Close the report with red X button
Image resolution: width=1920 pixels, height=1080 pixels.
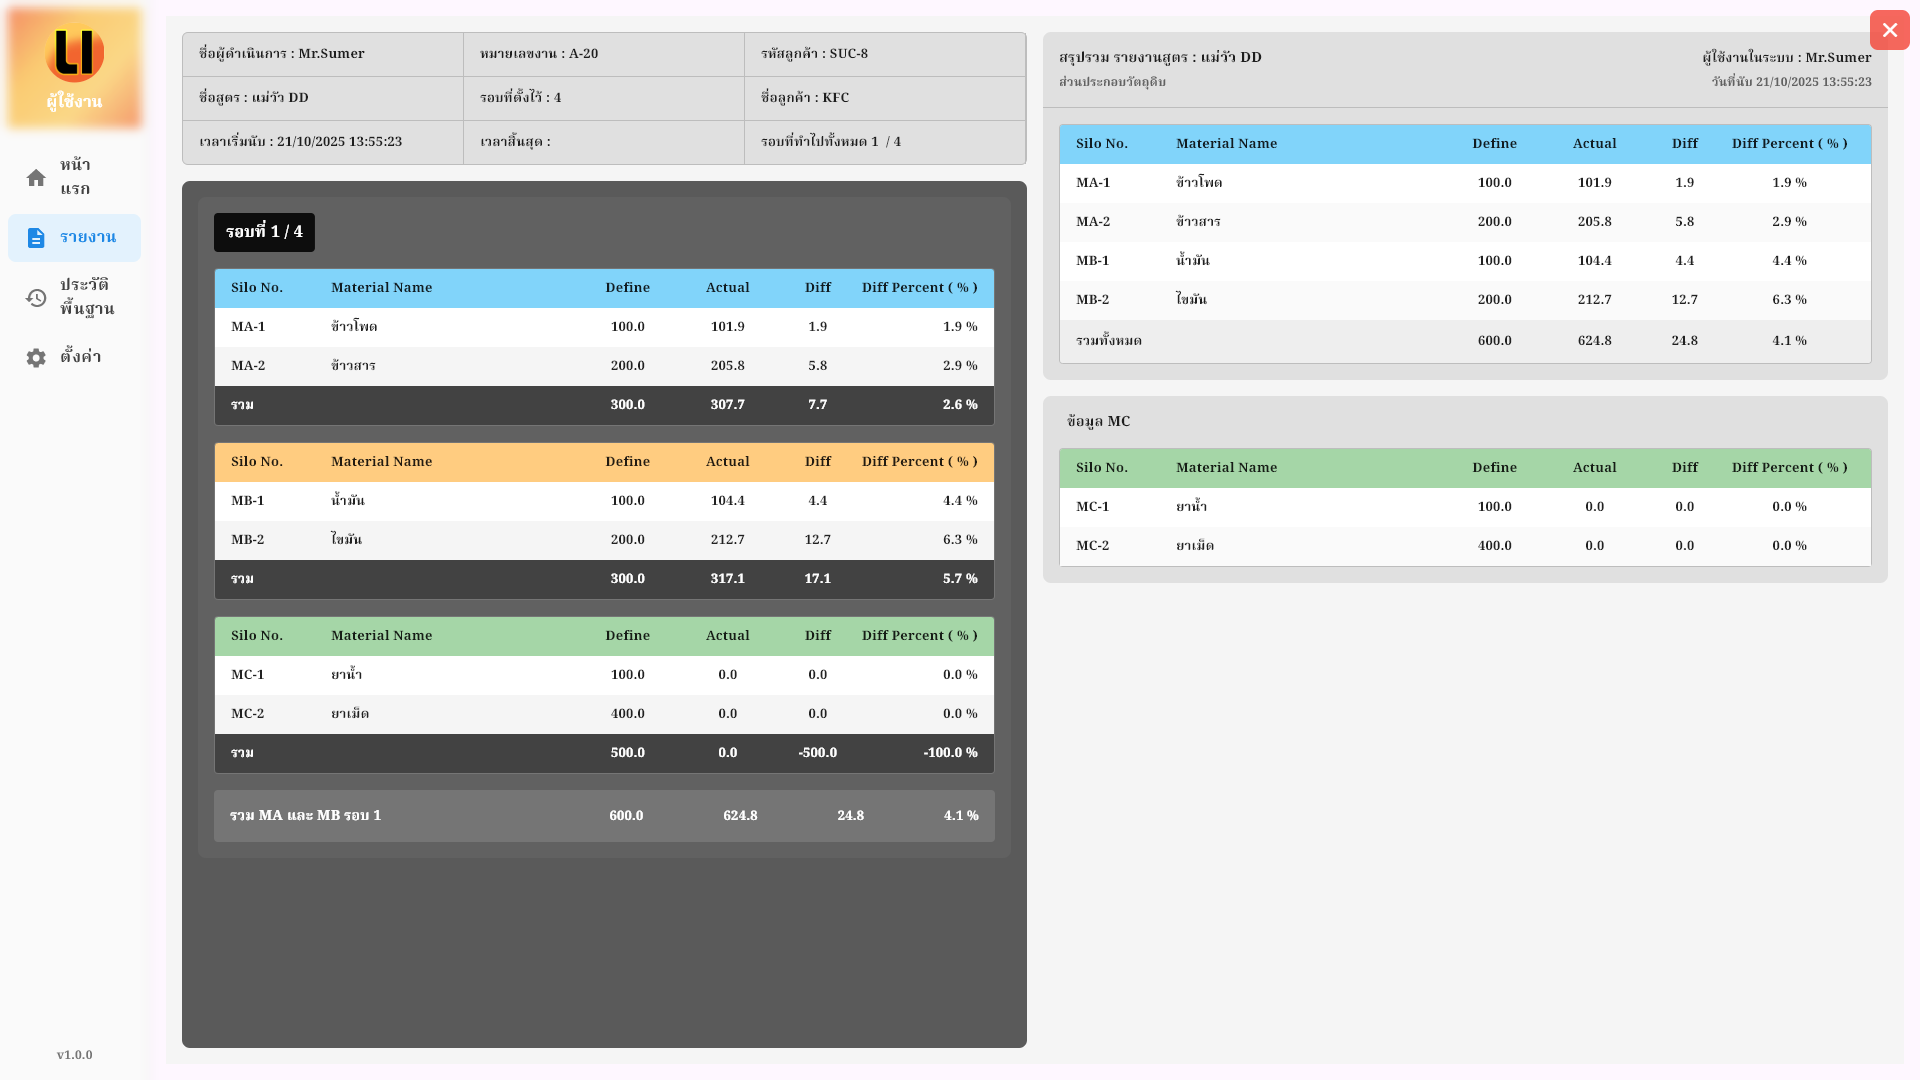[1889, 30]
